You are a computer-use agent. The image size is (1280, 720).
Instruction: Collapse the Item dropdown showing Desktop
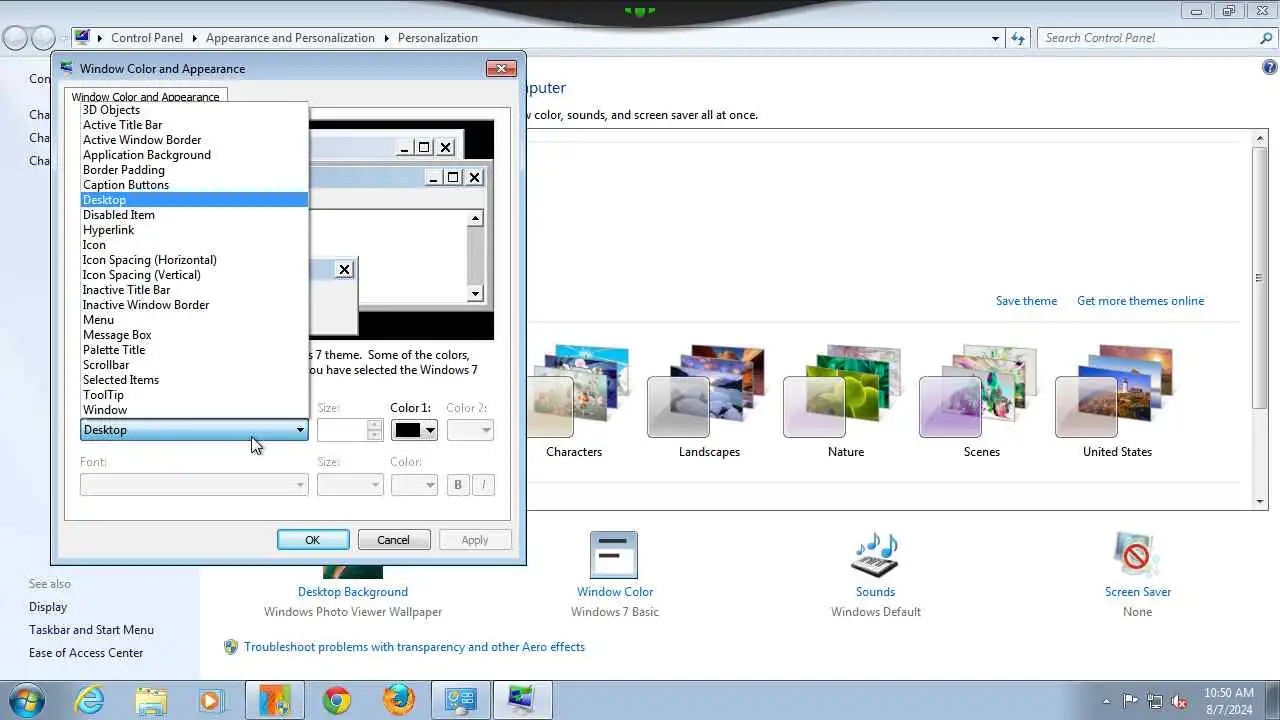click(x=194, y=430)
